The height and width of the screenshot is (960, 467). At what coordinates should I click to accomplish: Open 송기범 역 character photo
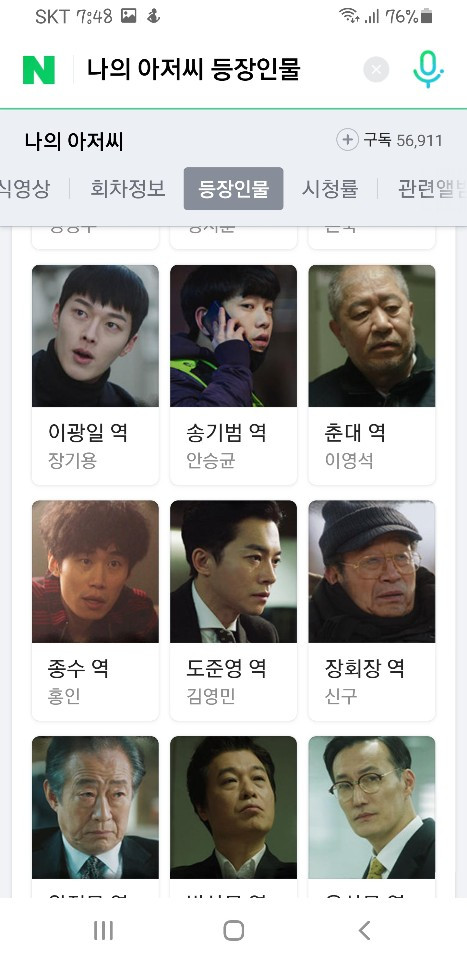point(233,336)
